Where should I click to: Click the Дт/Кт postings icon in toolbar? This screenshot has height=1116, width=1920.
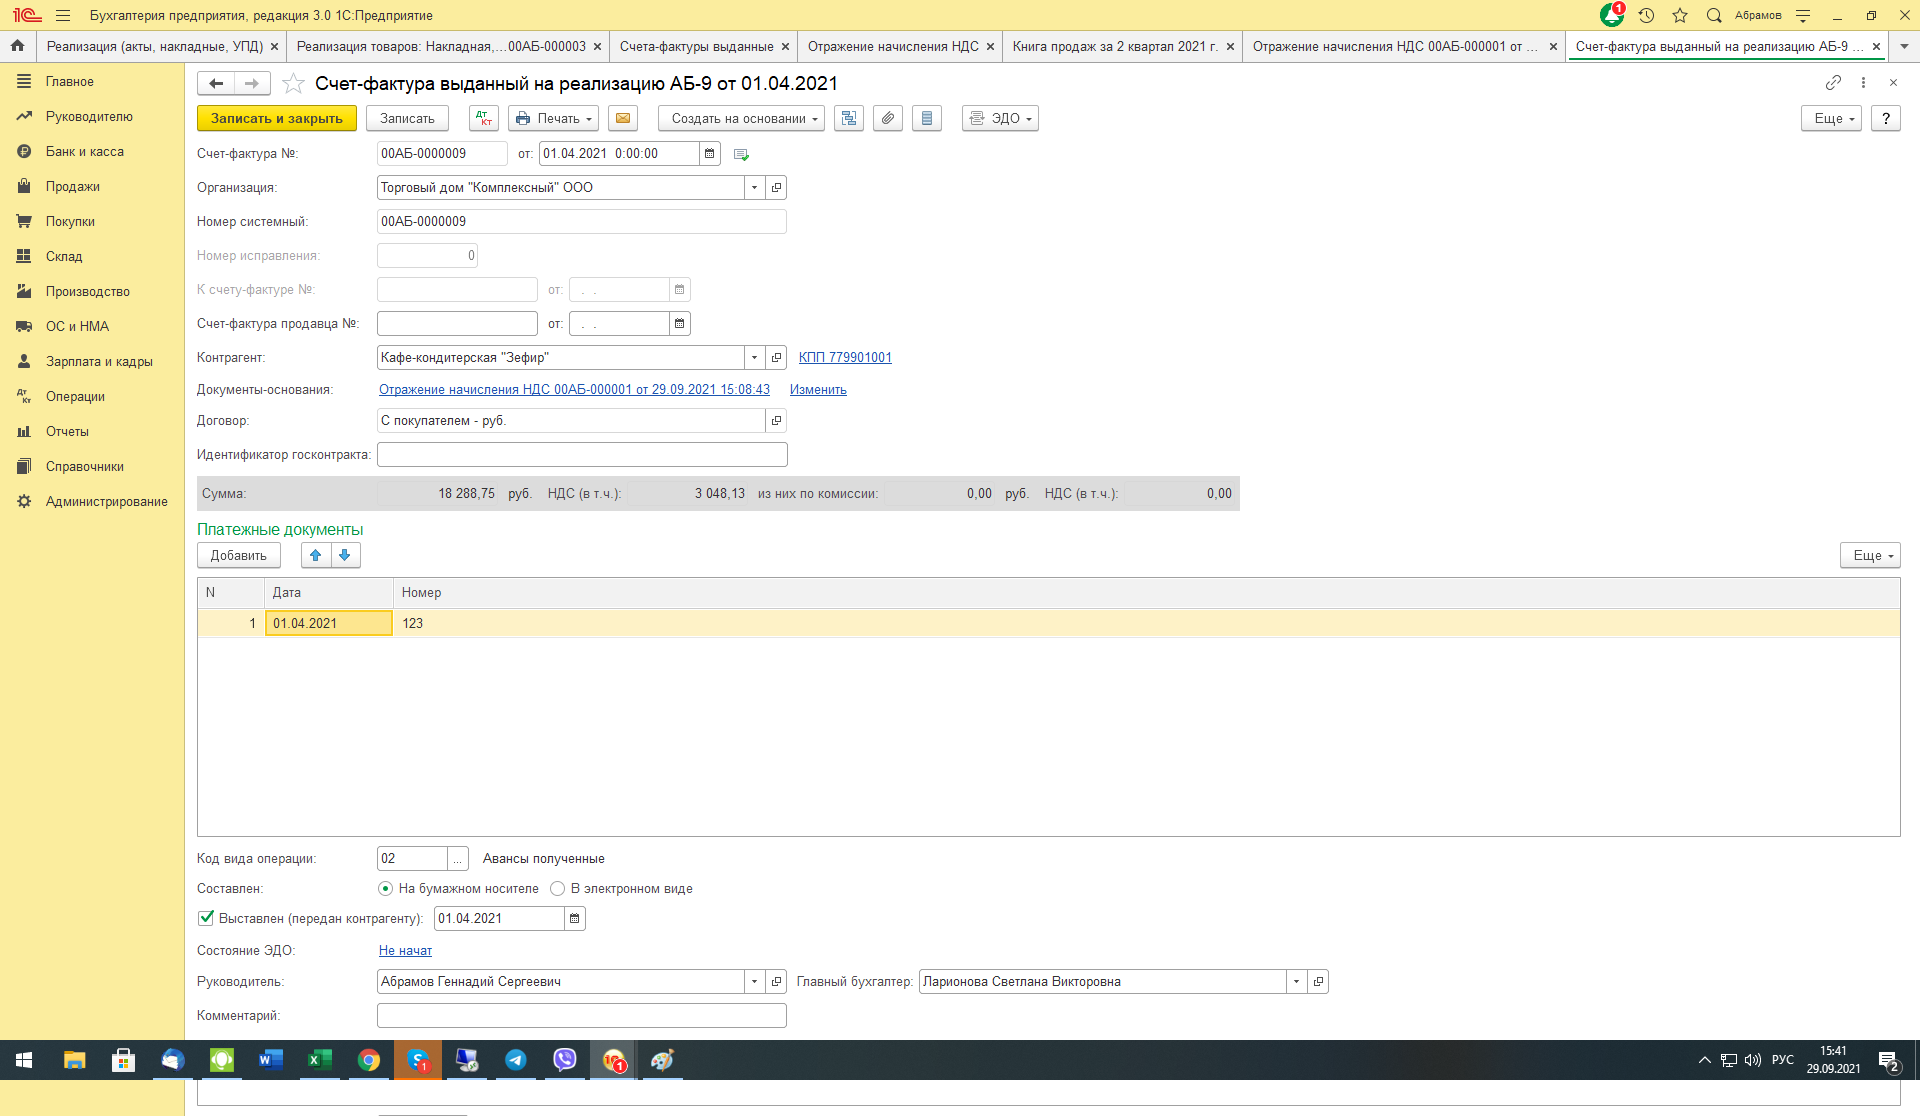click(484, 118)
